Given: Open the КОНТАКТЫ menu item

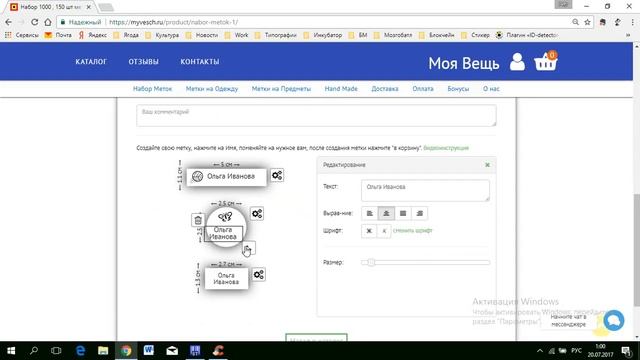Looking at the screenshot, I should (x=200, y=62).
